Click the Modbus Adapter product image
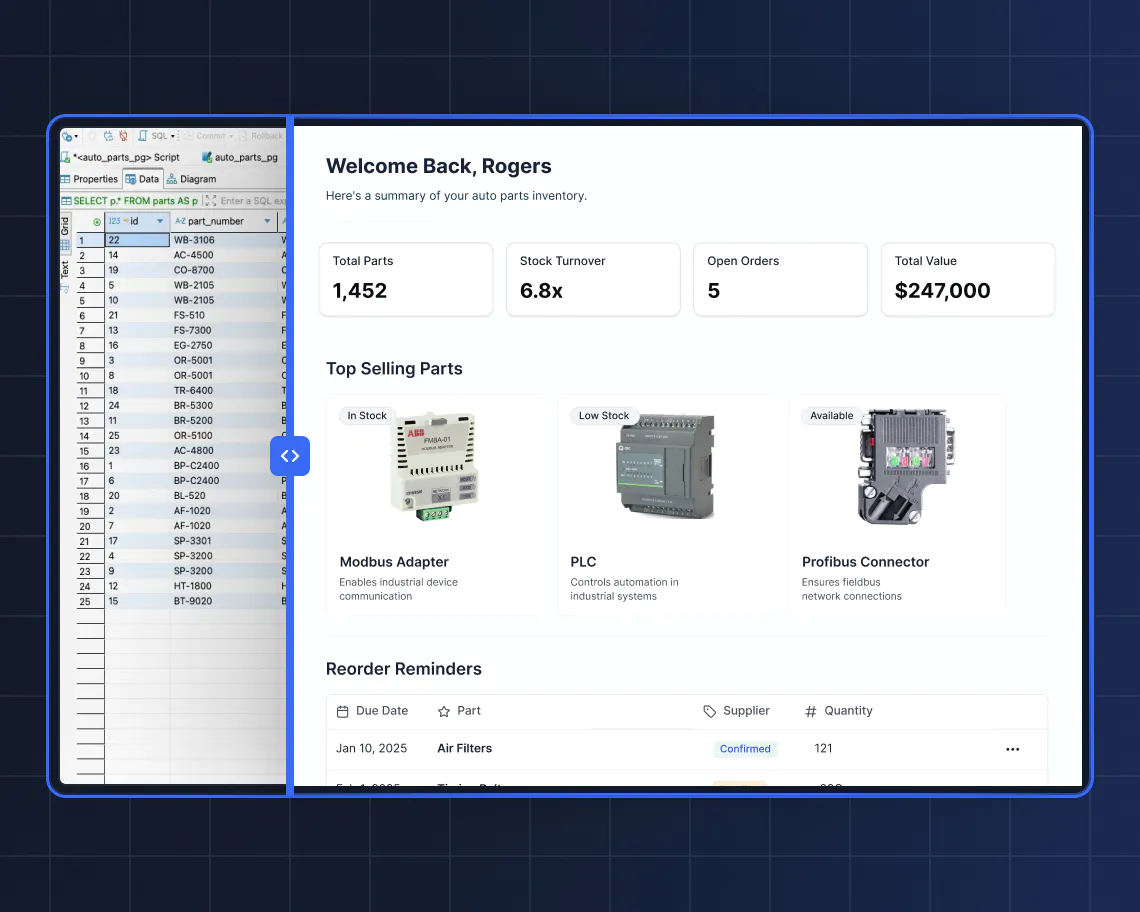The width and height of the screenshot is (1140, 912). (x=435, y=466)
